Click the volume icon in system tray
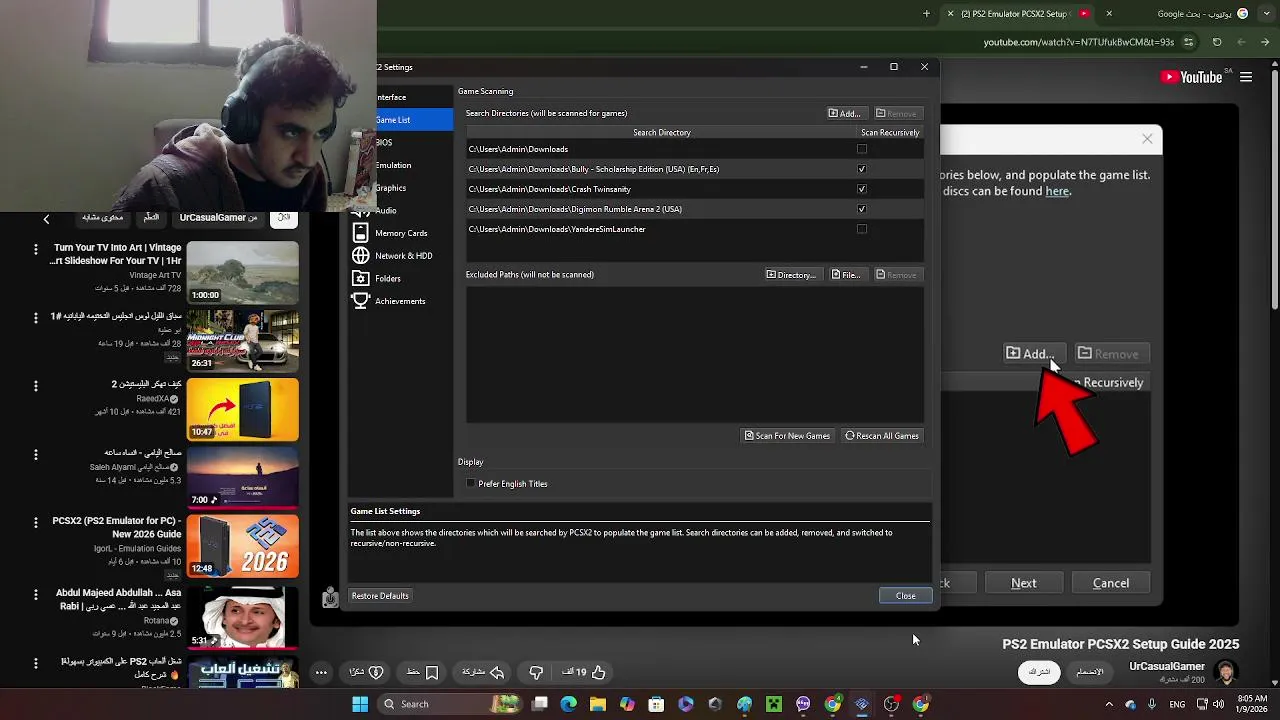 coord(1219,704)
